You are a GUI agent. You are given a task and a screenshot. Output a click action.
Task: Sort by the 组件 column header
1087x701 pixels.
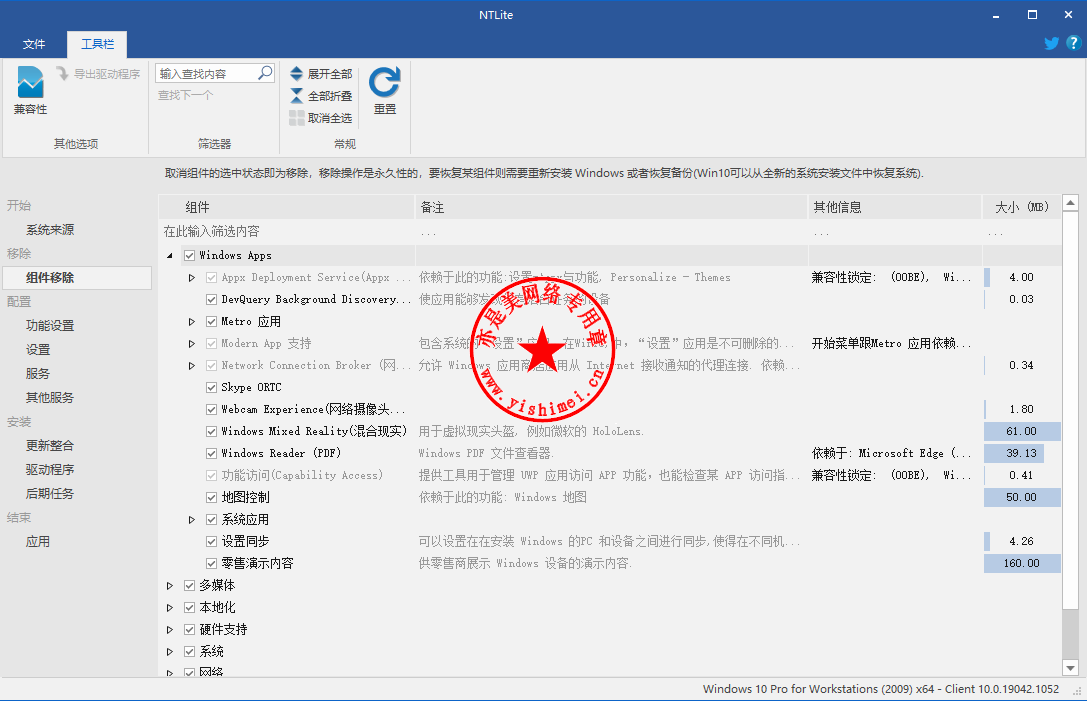(x=287, y=207)
